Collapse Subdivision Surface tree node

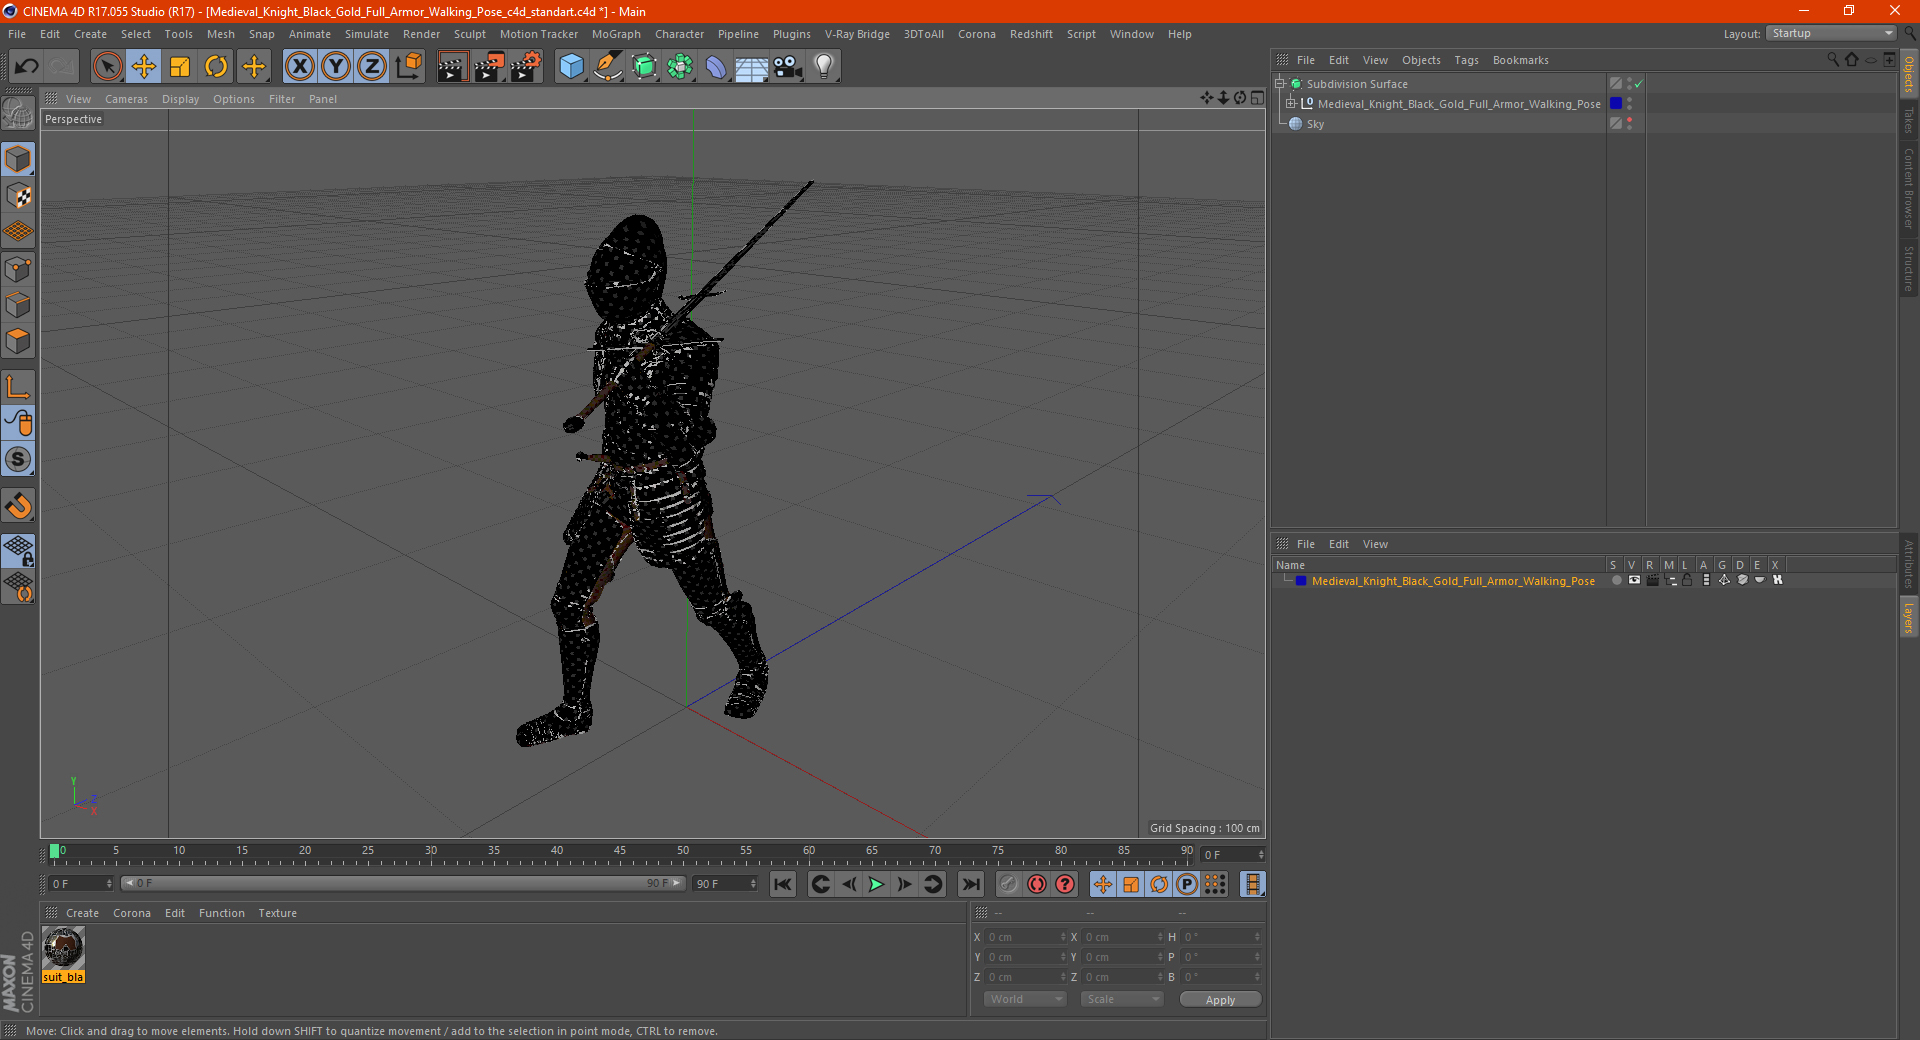coord(1279,84)
